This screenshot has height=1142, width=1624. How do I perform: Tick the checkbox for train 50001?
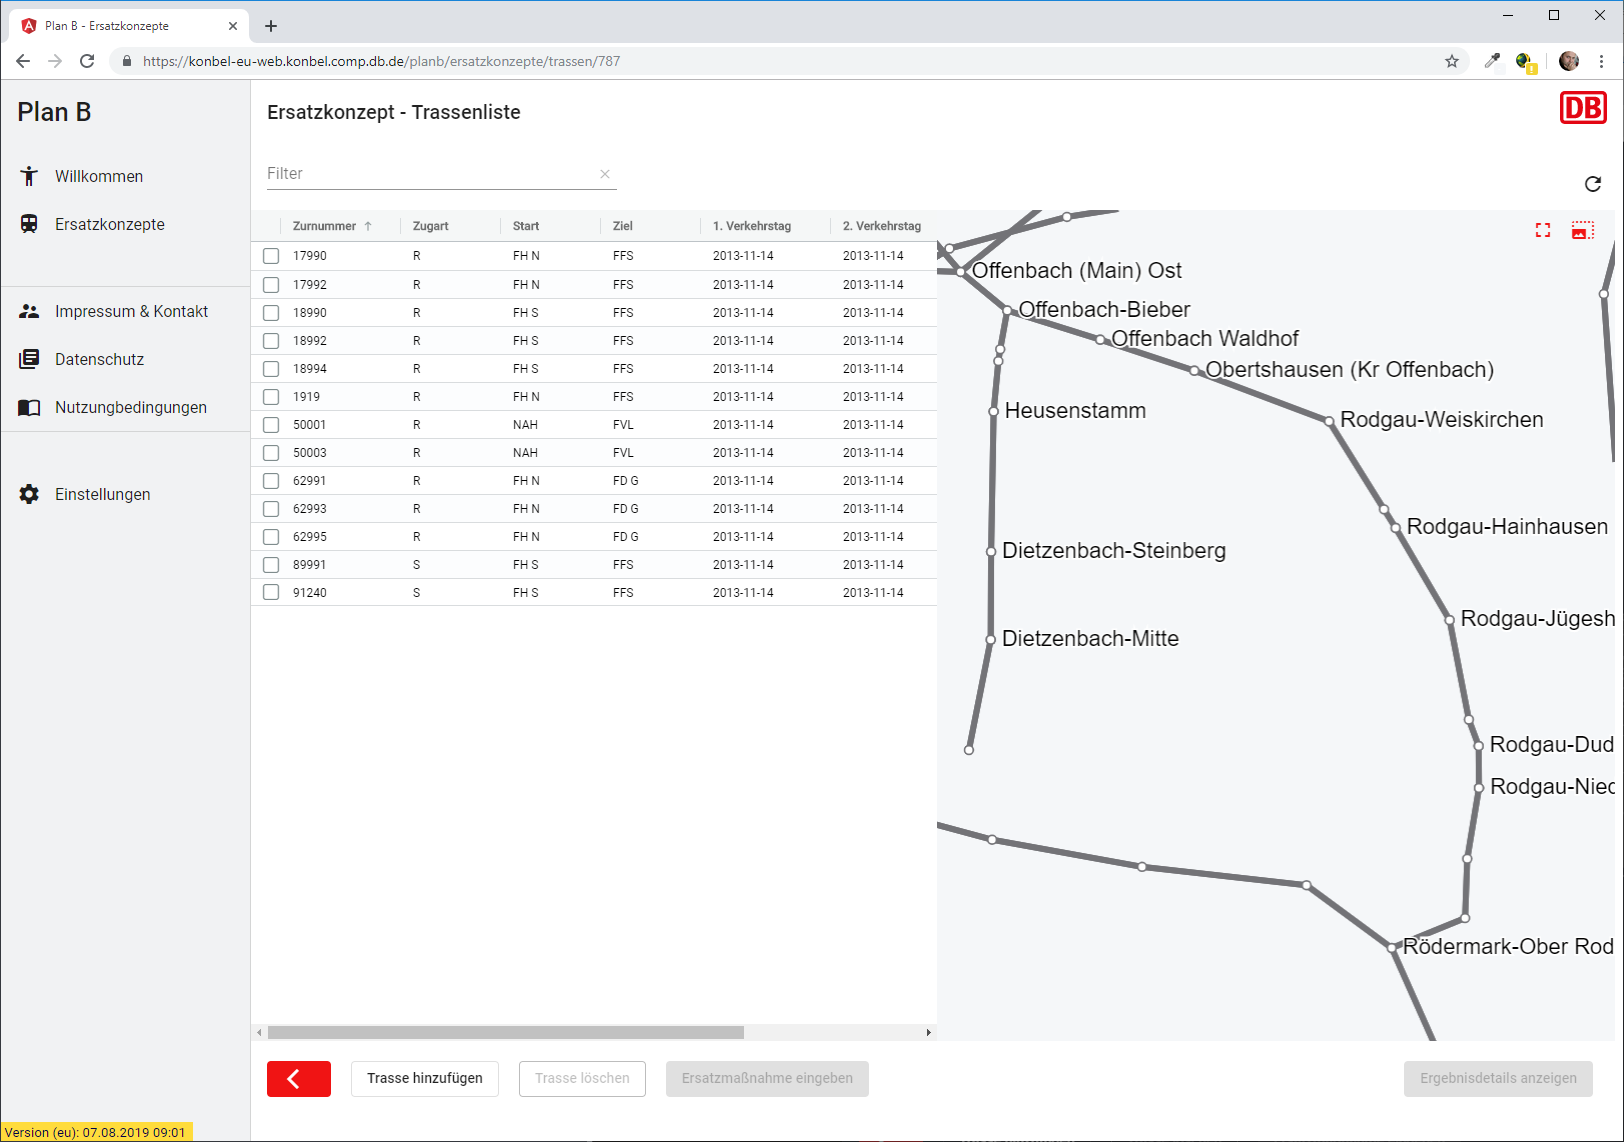click(271, 425)
